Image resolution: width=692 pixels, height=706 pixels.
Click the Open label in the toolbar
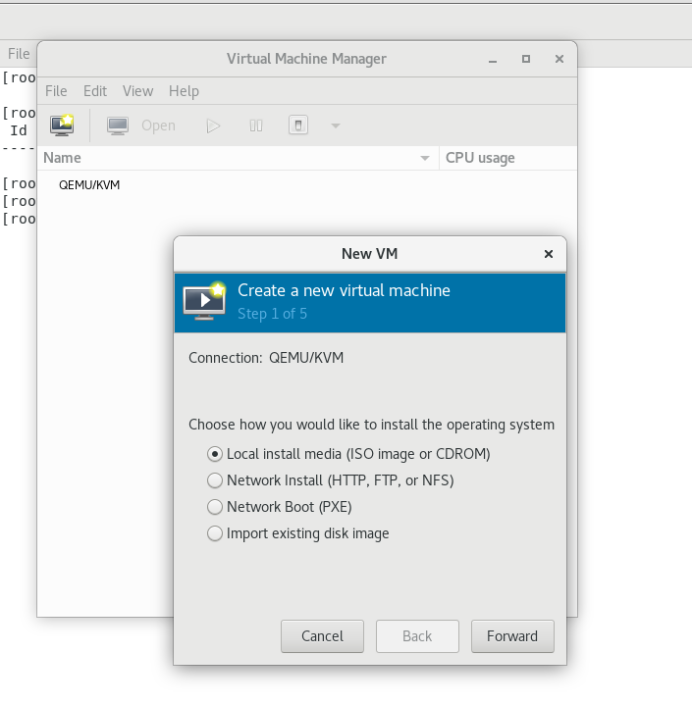(158, 126)
